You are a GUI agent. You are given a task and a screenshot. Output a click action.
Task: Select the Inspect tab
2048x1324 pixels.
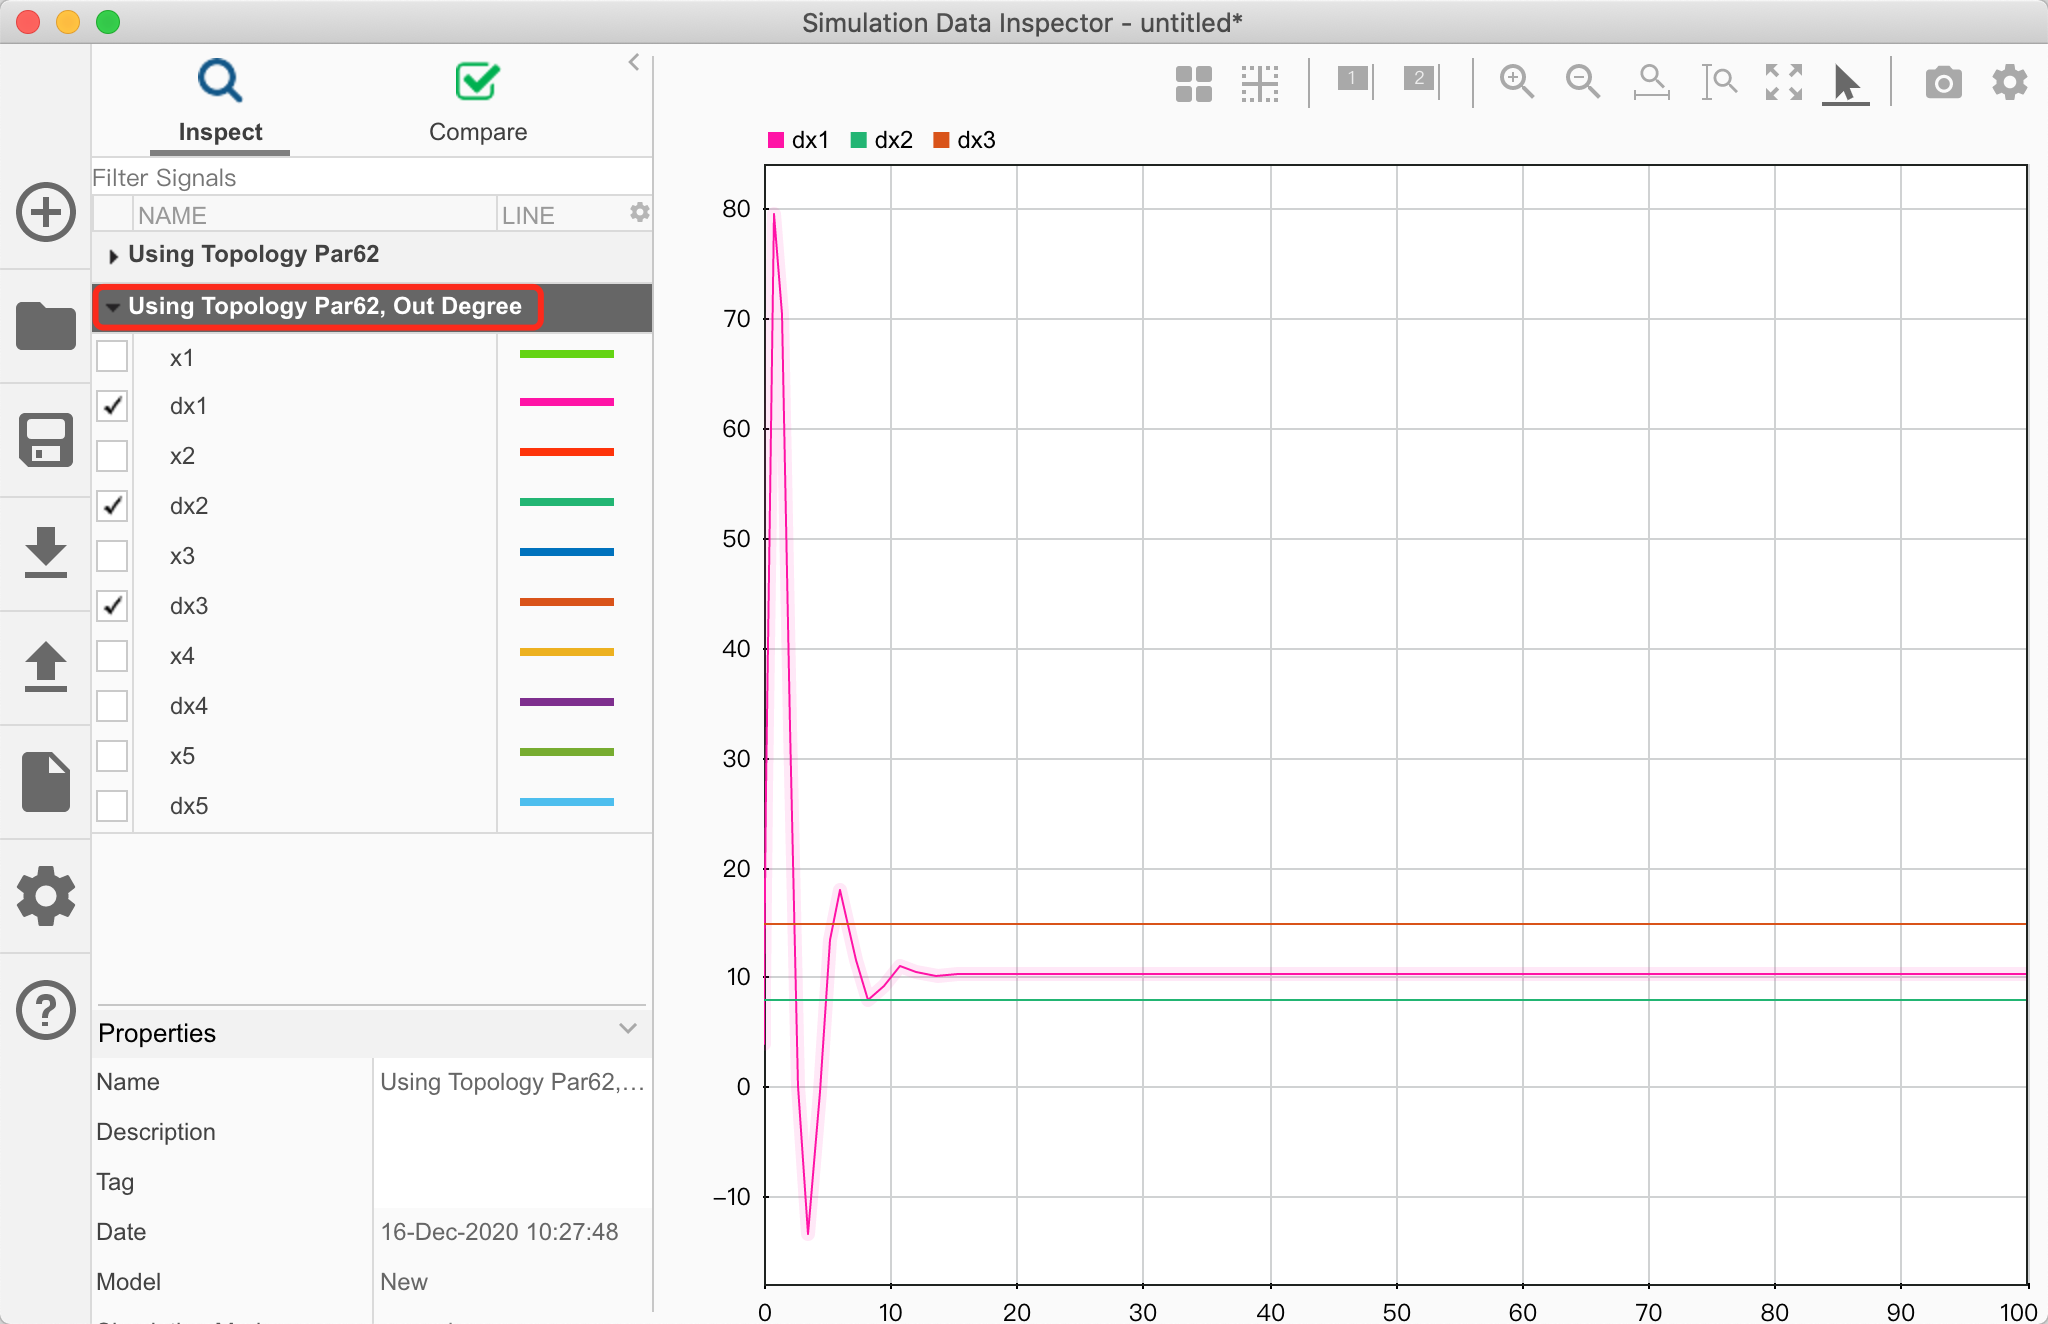coord(220,102)
